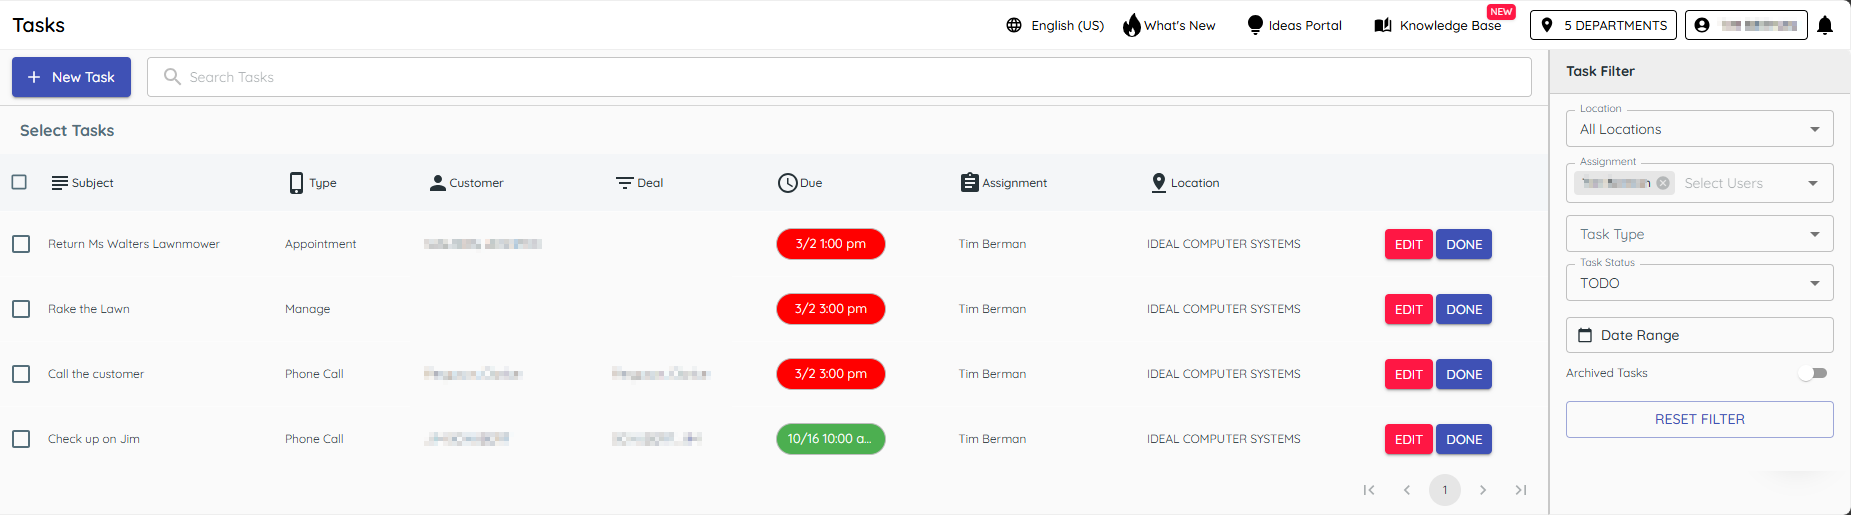Image resolution: width=1851 pixels, height=515 pixels.
Task: Check the Return Ms Walters Lawnmower task
Action: (x=21, y=244)
